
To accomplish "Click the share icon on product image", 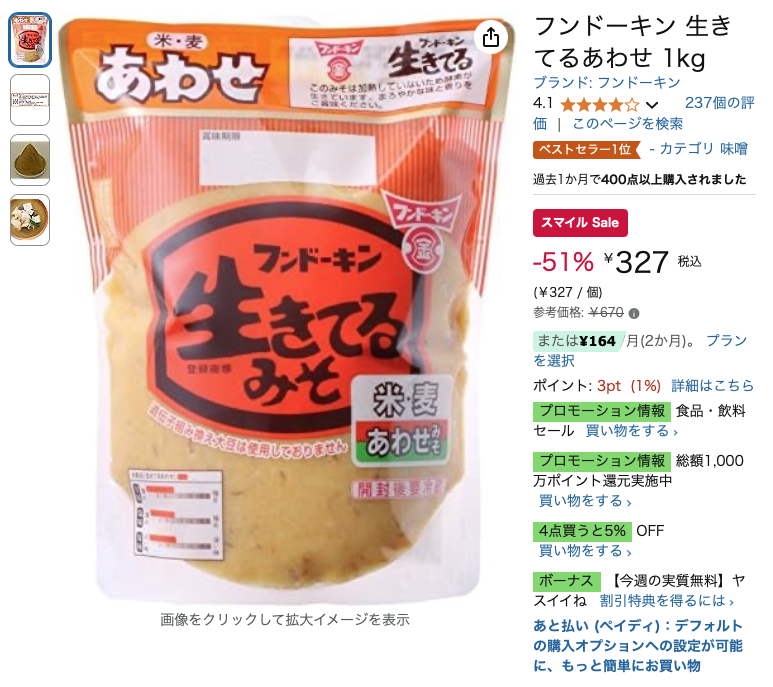I will click(491, 37).
